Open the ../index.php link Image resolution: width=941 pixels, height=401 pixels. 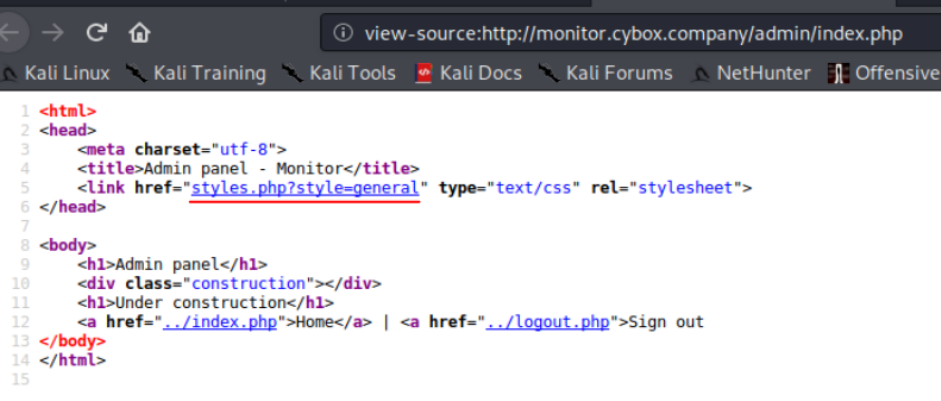pos(211,321)
